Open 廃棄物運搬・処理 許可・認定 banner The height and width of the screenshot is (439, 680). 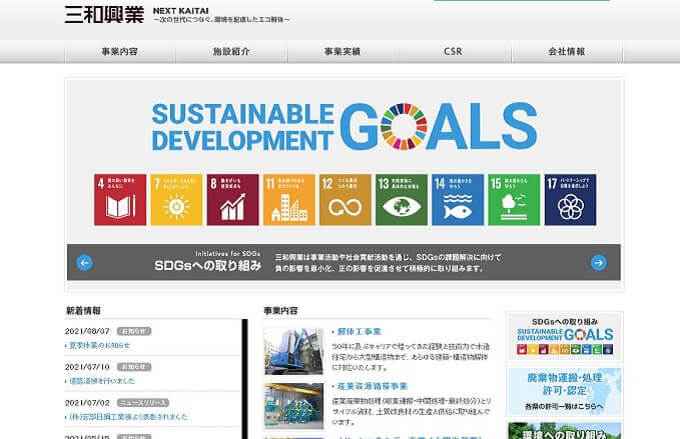tap(565, 391)
